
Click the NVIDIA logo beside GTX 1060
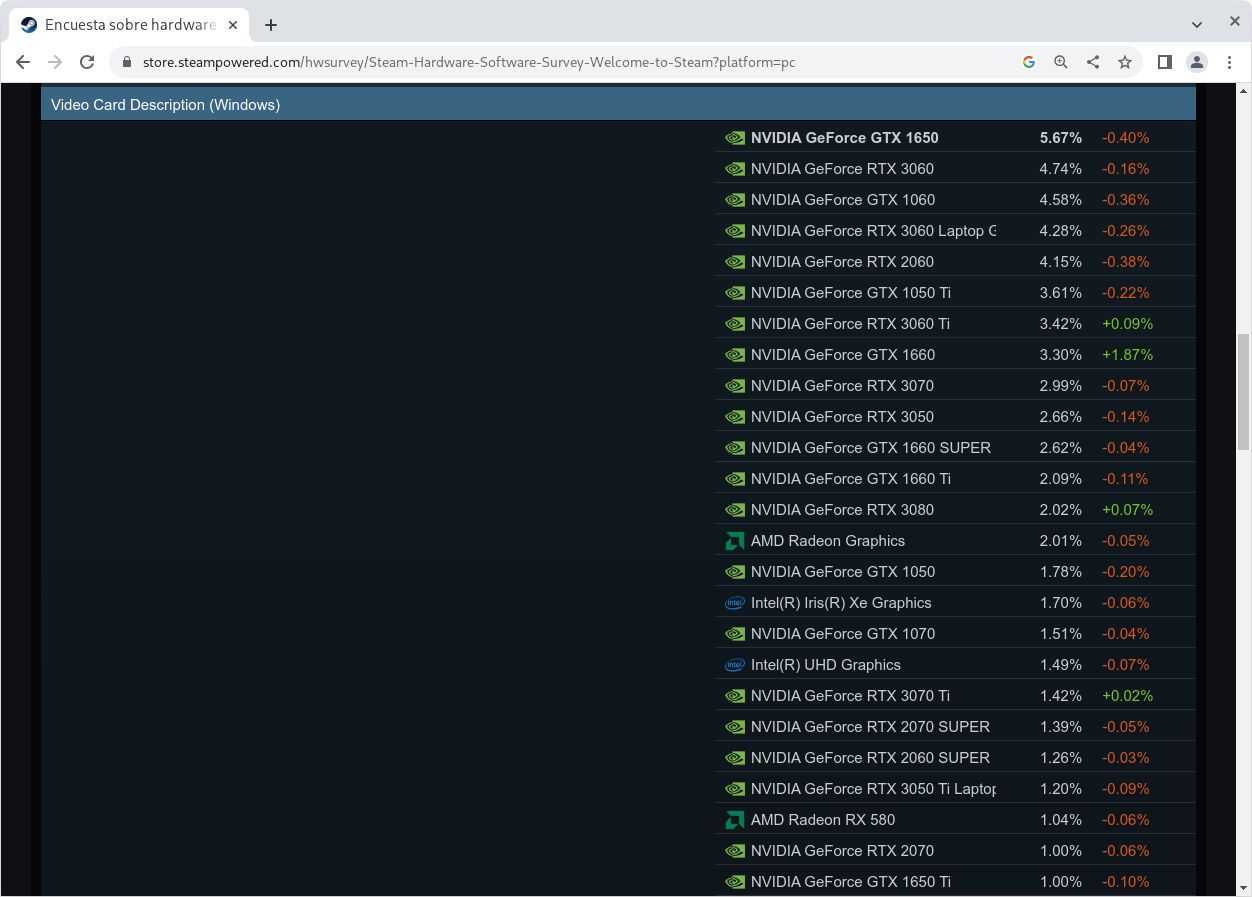[x=735, y=200]
